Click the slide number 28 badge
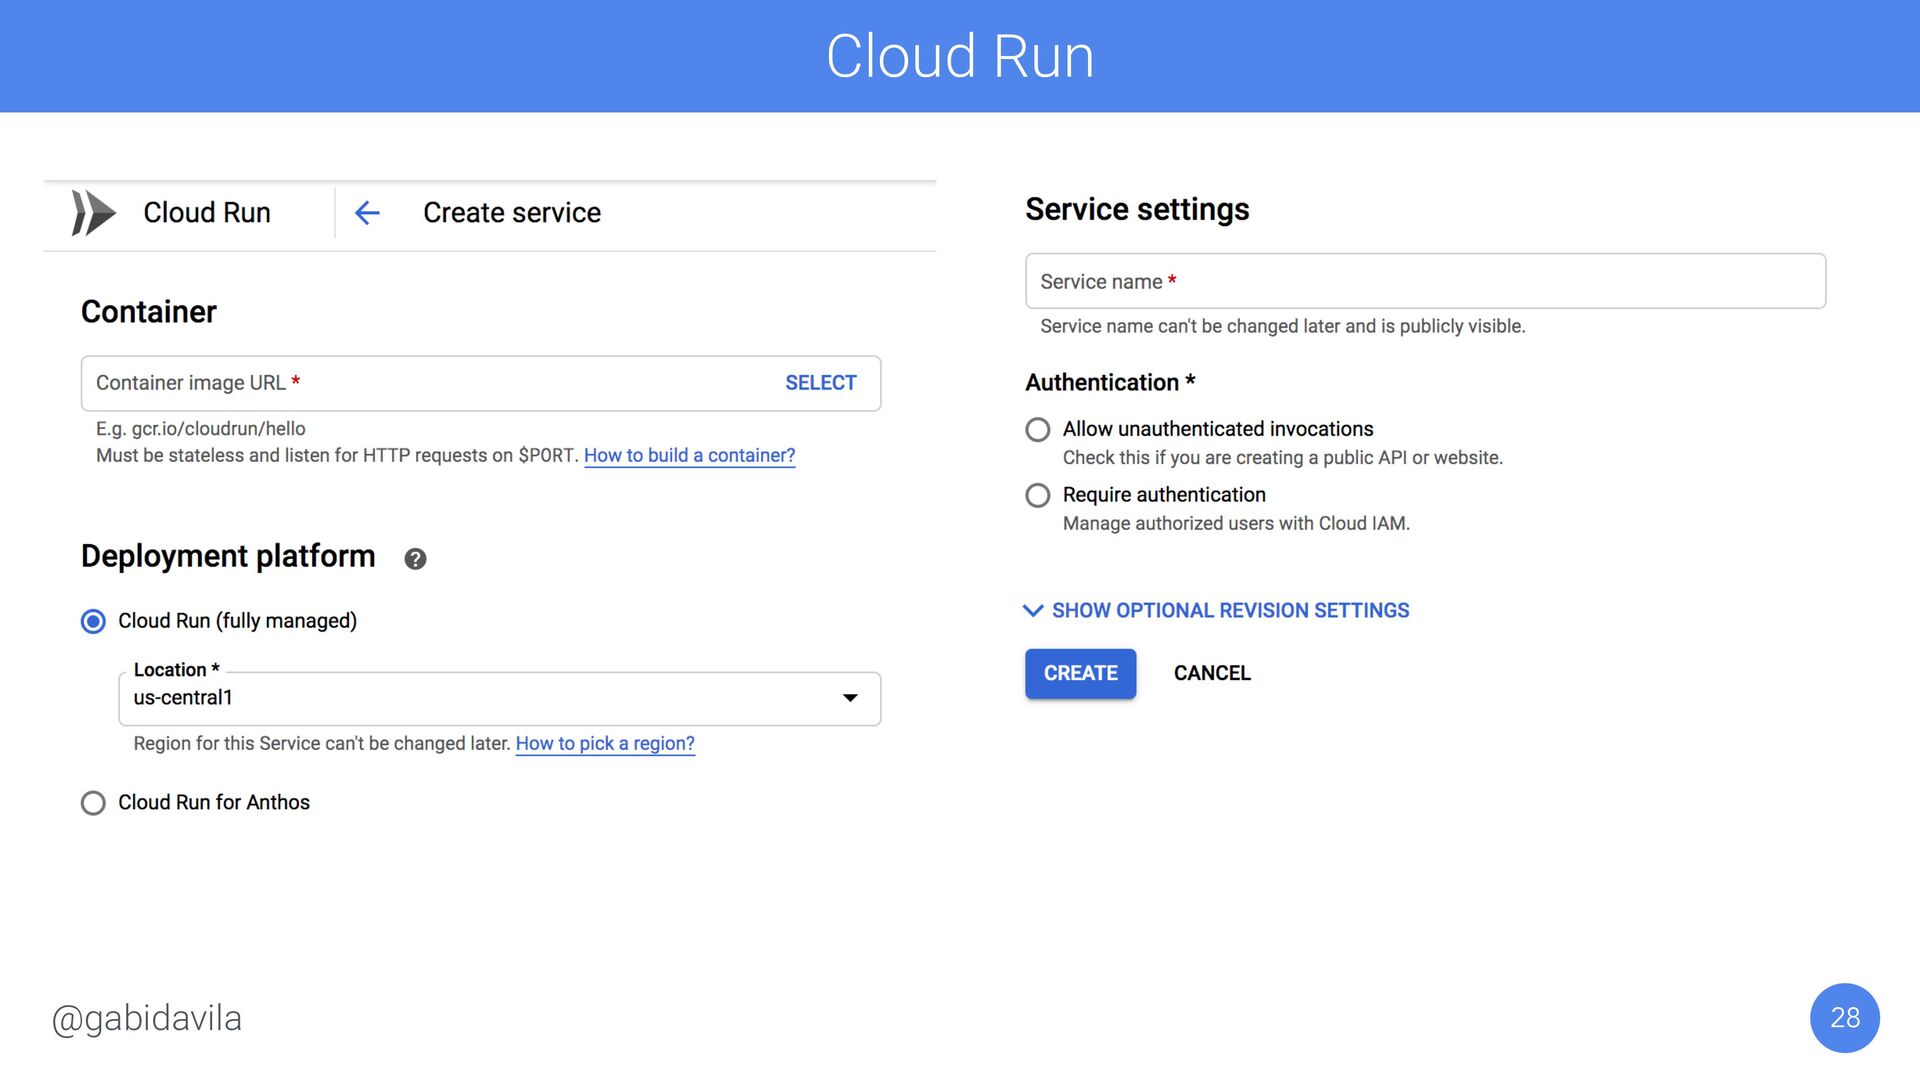 point(1844,1018)
